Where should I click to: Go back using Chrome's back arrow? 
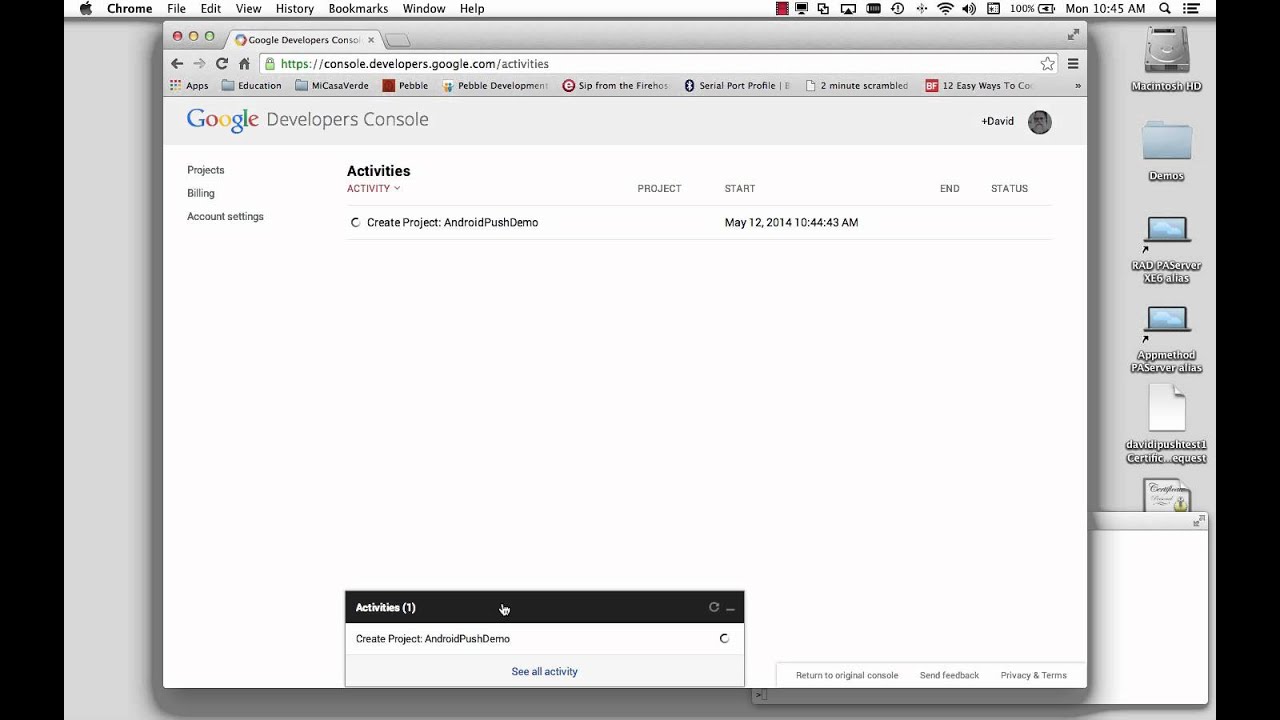(x=177, y=63)
